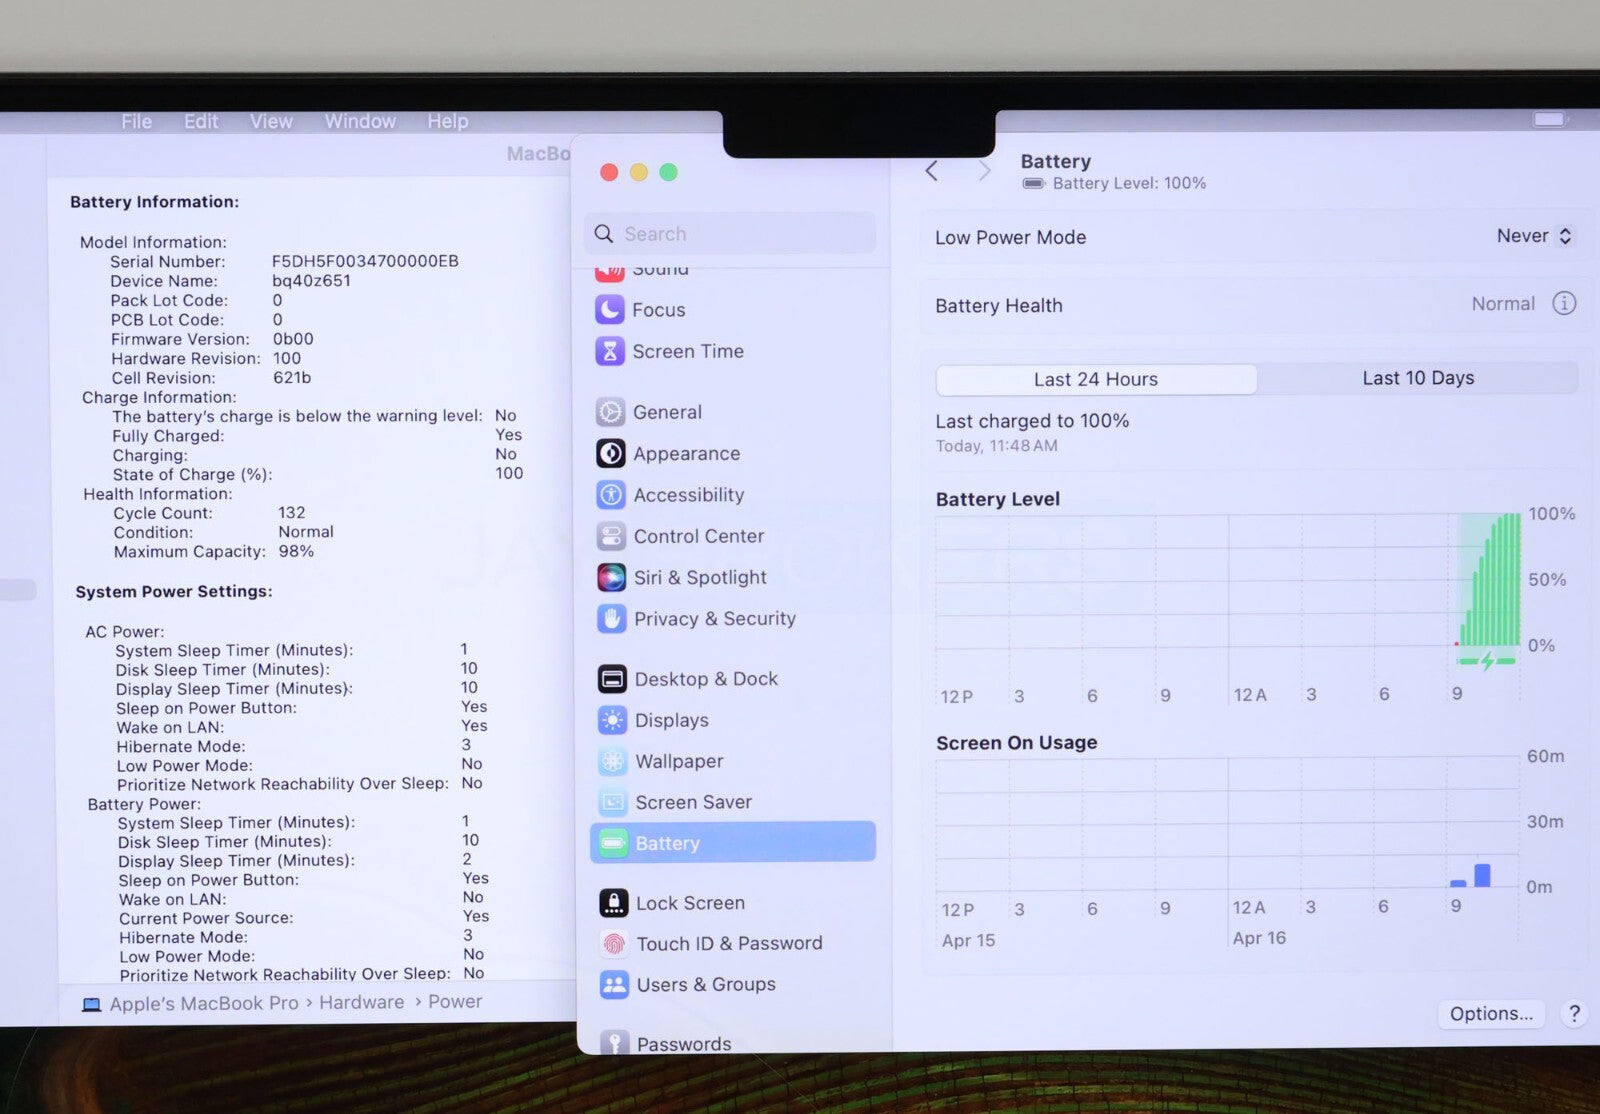
Task: Click MacBook laptop icon in path bar
Action: (91, 1004)
